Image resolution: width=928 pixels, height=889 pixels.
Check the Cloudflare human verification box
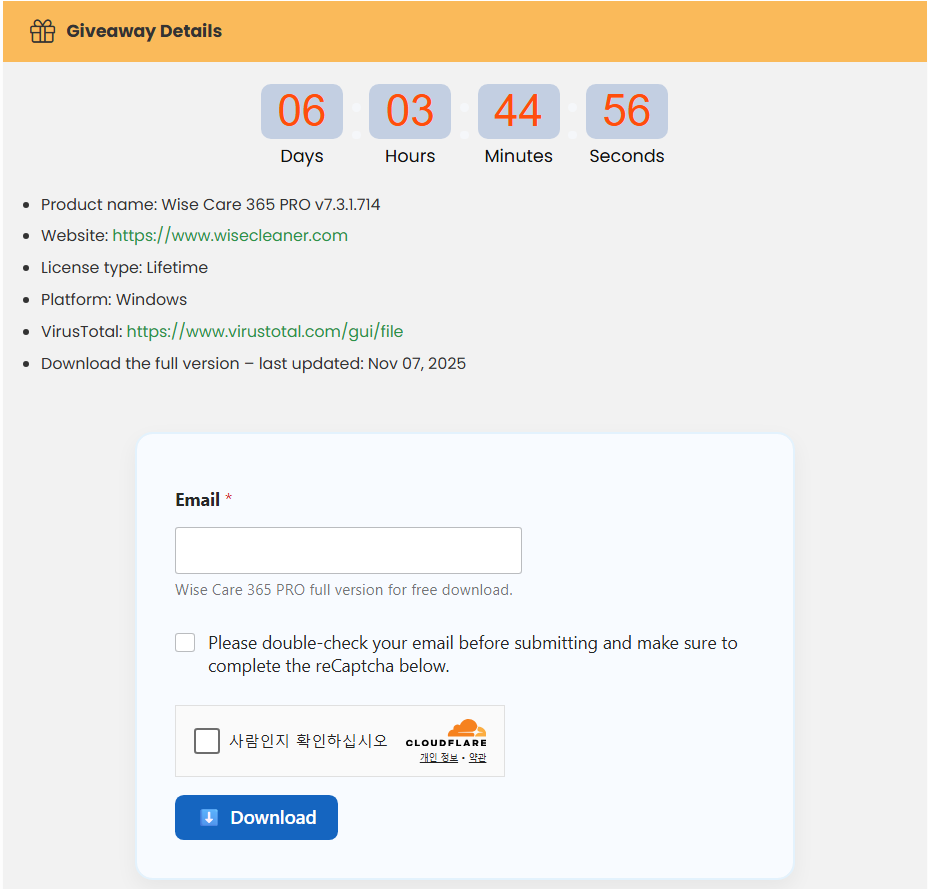[207, 741]
